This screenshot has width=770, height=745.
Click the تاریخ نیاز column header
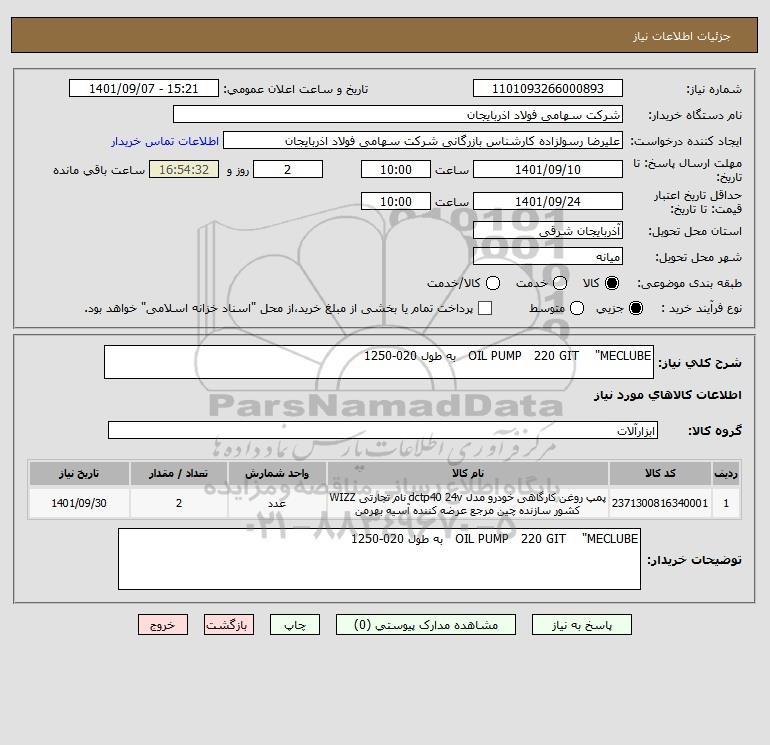click(x=79, y=473)
